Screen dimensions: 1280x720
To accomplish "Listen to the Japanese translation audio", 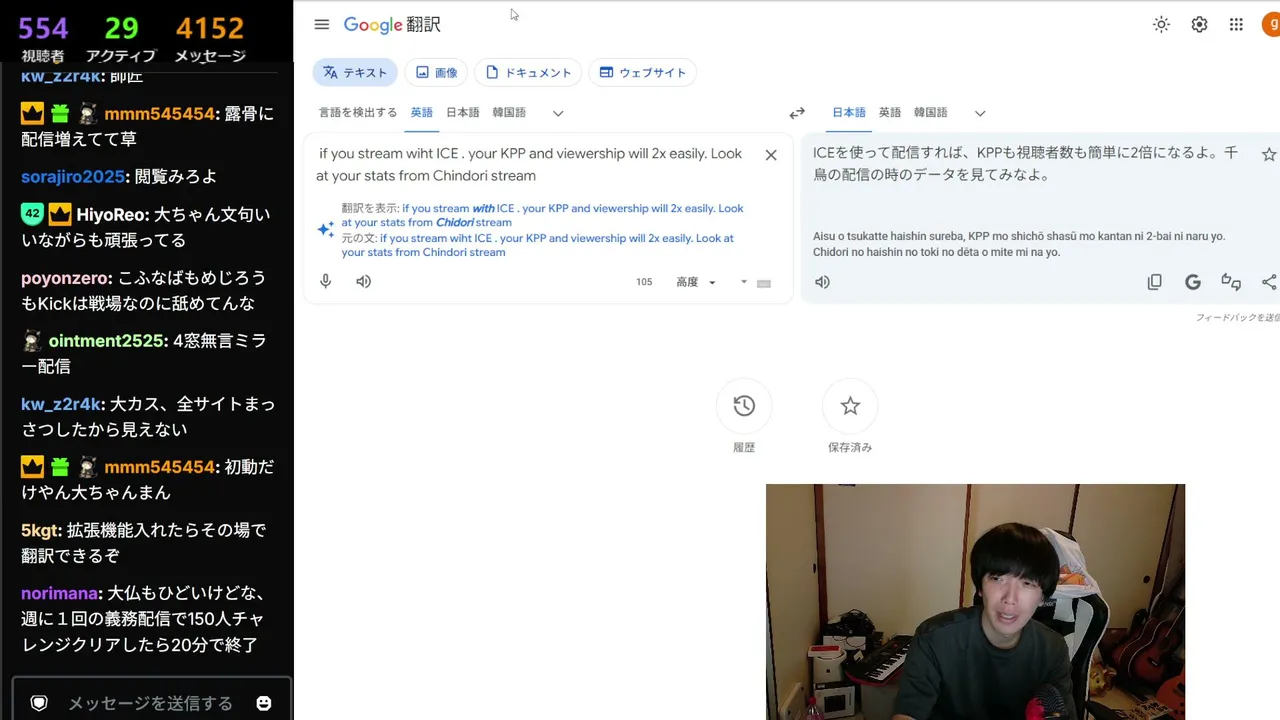I will pyautogui.click(x=822, y=282).
